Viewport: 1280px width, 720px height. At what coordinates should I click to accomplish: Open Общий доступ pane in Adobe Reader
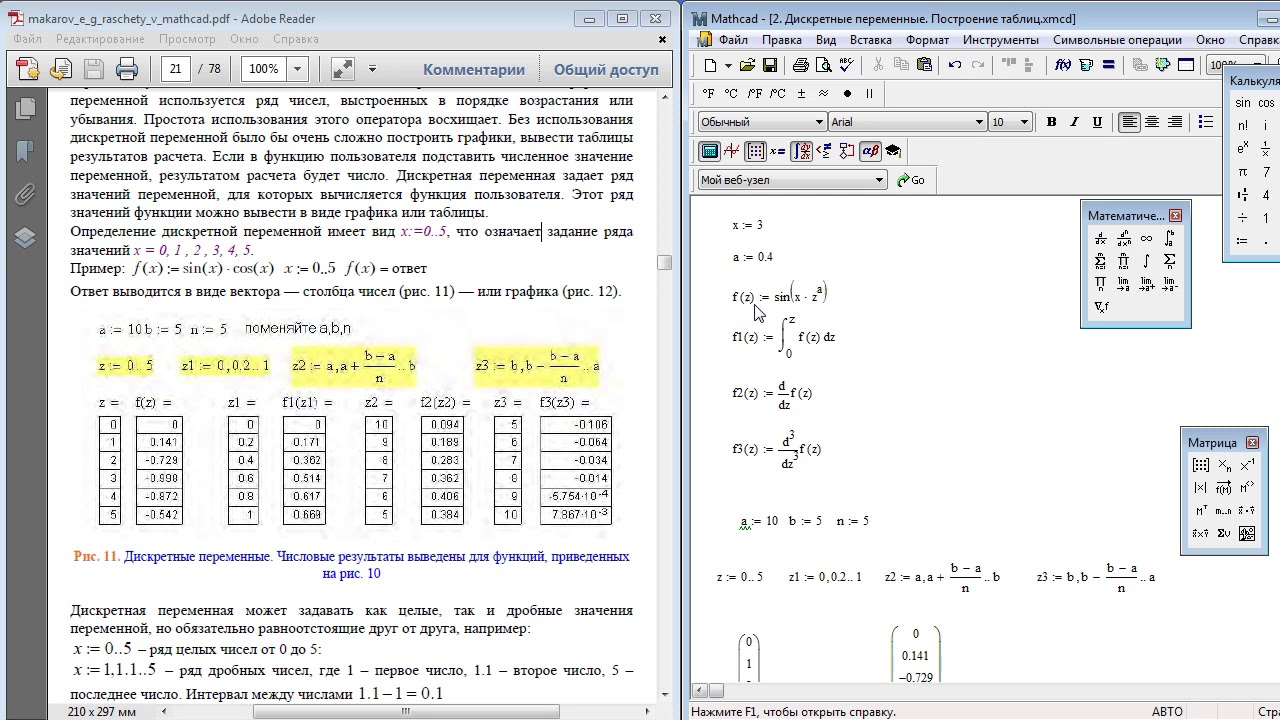606,70
